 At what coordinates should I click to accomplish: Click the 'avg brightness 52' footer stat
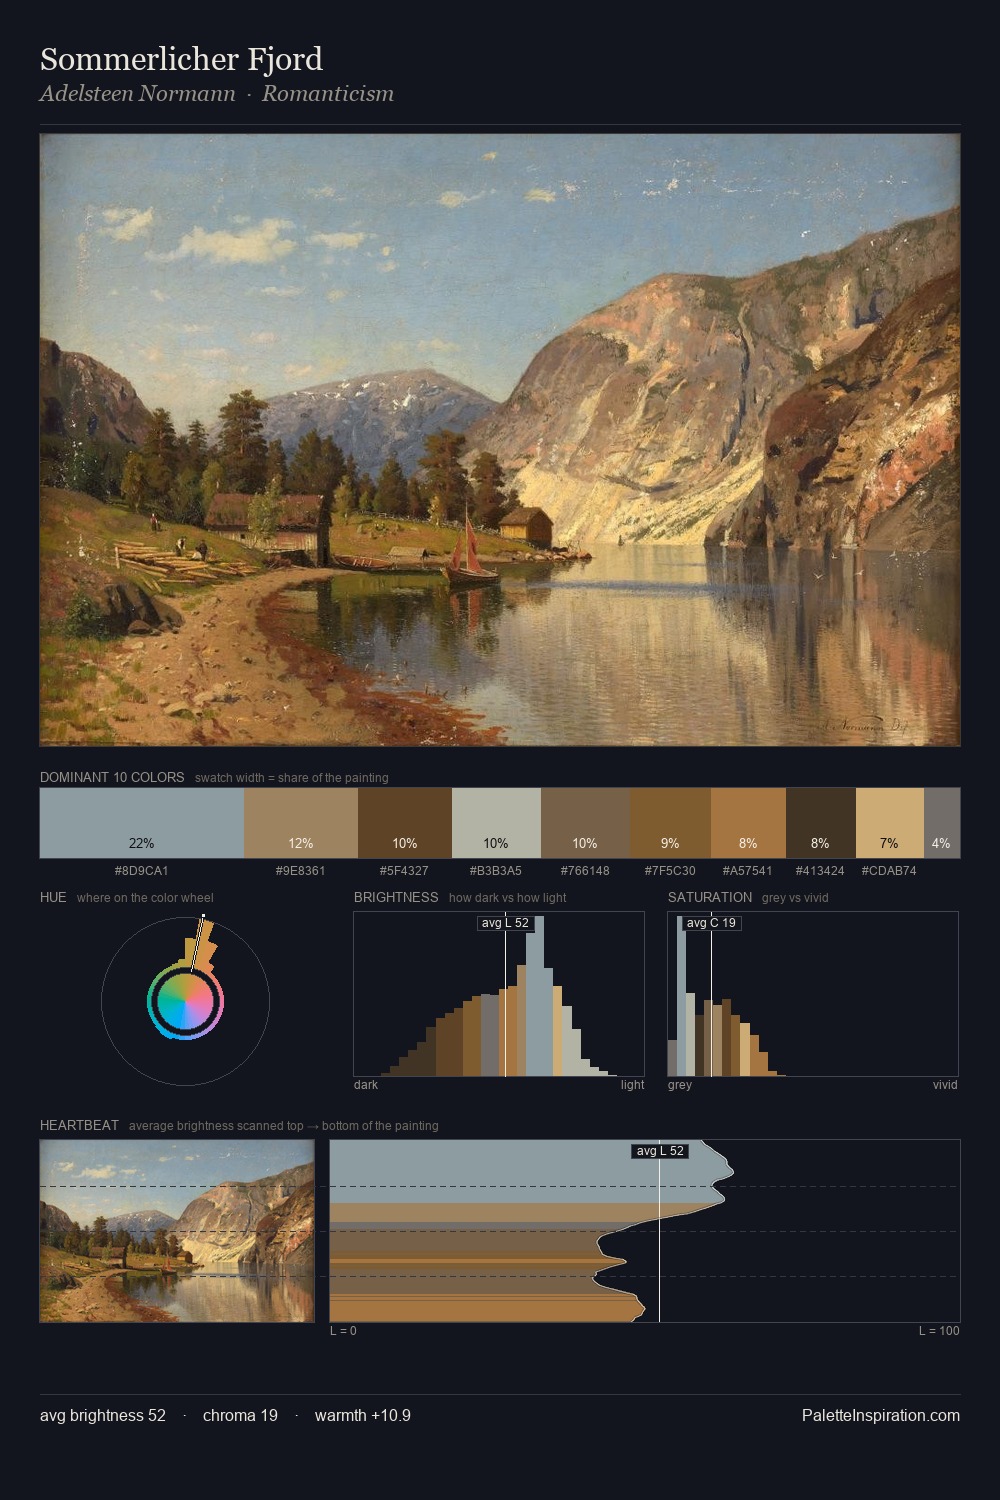point(103,1415)
